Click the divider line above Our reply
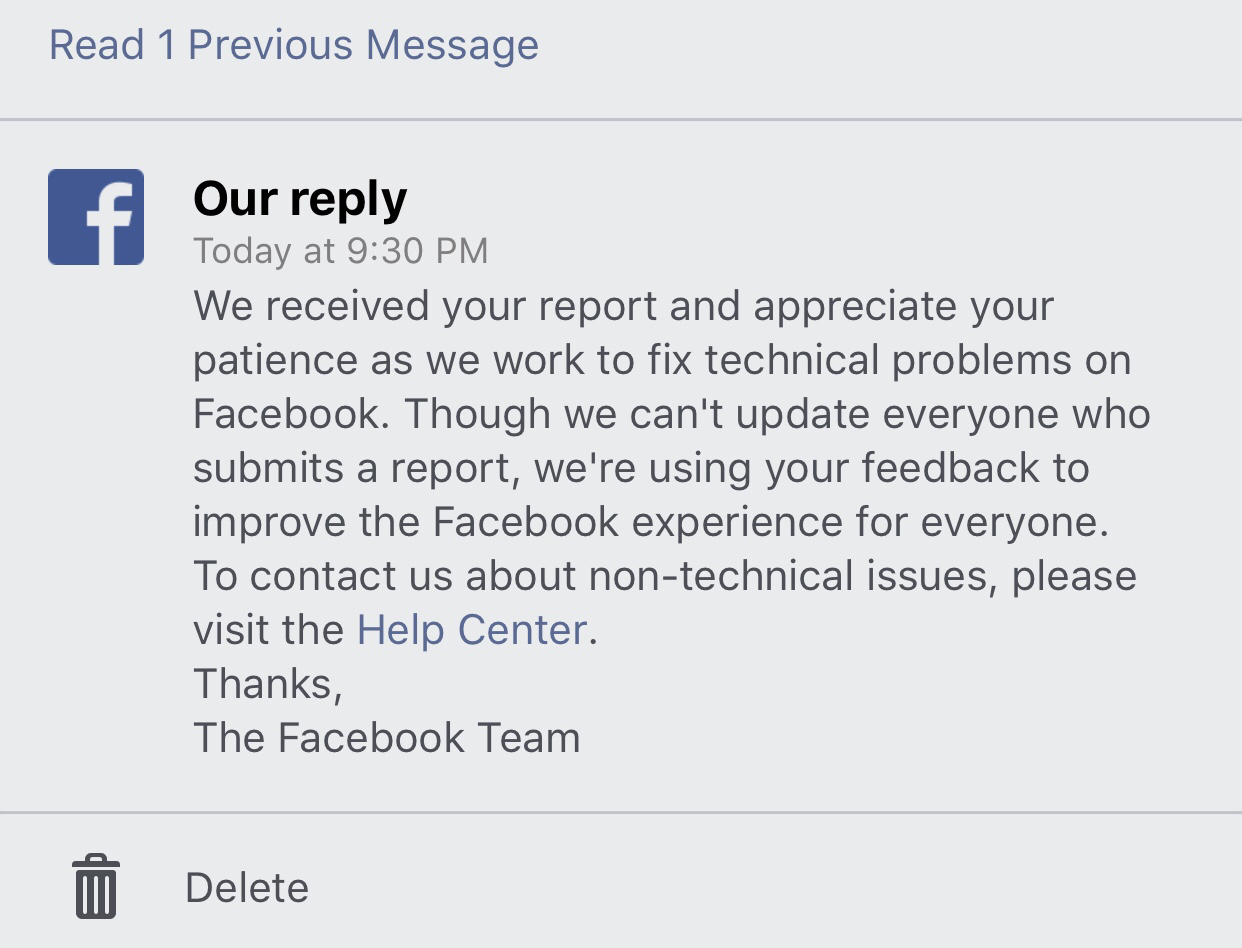Image resolution: width=1242 pixels, height=948 pixels. (x=621, y=120)
